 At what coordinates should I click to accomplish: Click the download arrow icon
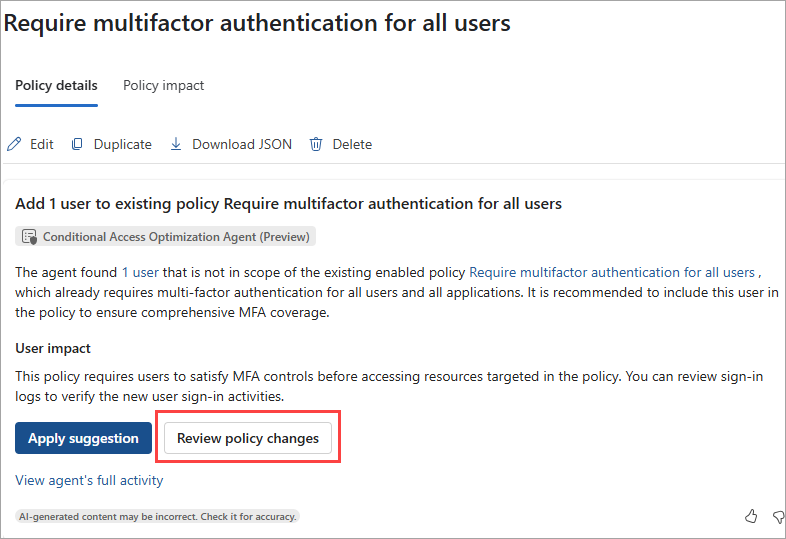coord(176,144)
